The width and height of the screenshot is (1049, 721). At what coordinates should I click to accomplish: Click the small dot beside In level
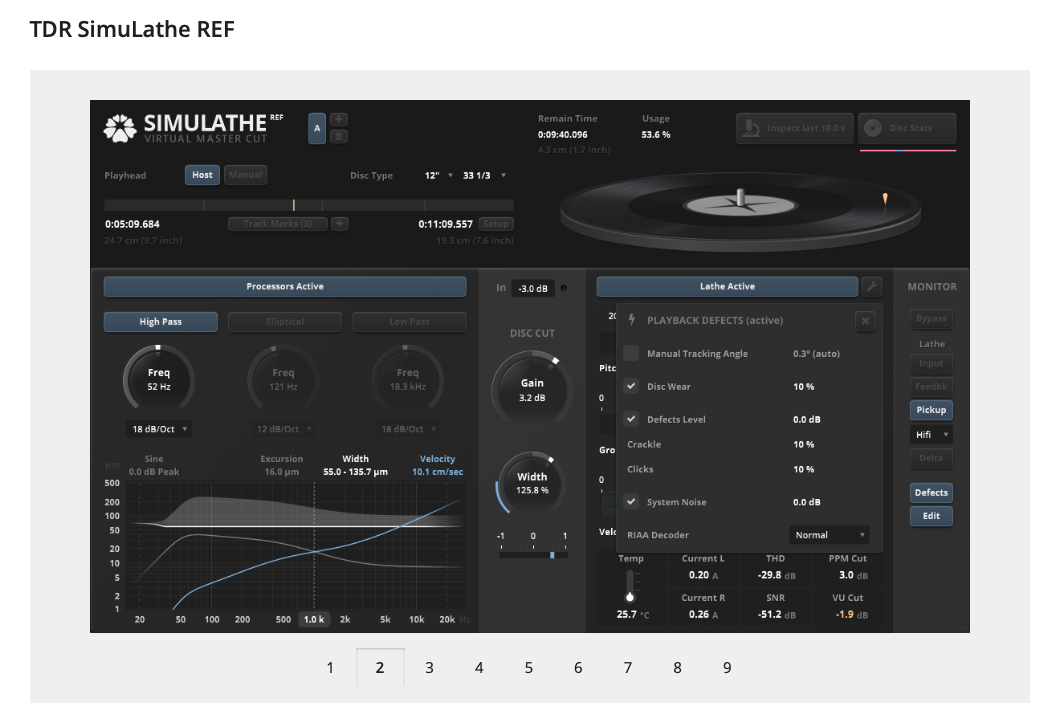click(x=563, y=288)
